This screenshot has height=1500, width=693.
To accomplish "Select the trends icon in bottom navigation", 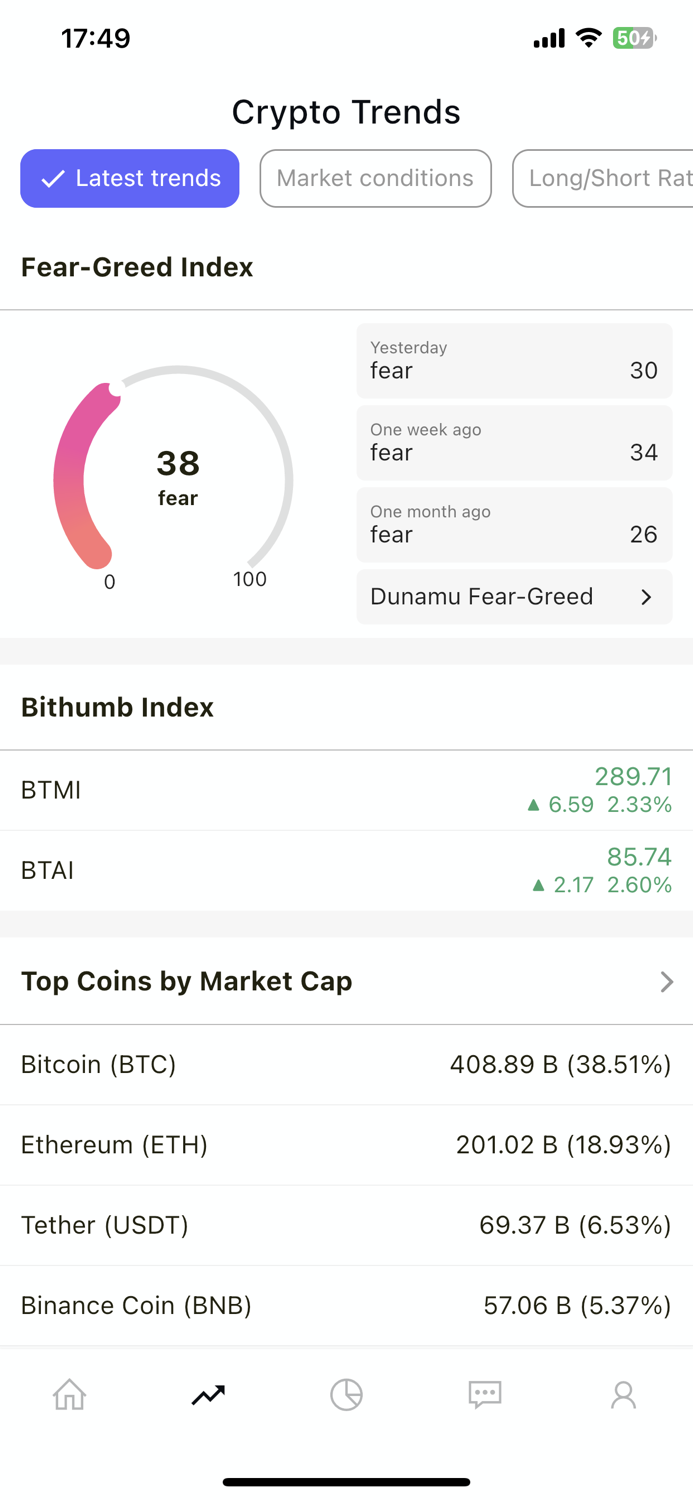I will (208, 1394).
